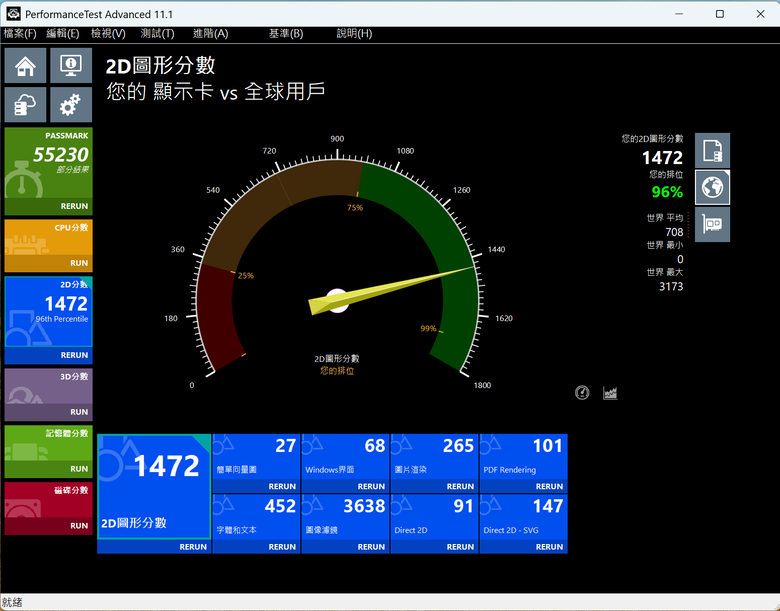Screen dimensions: 780x611
Task: Rerun the whole 2D圖形分數 suite below gauge
Action: [154, 546]
